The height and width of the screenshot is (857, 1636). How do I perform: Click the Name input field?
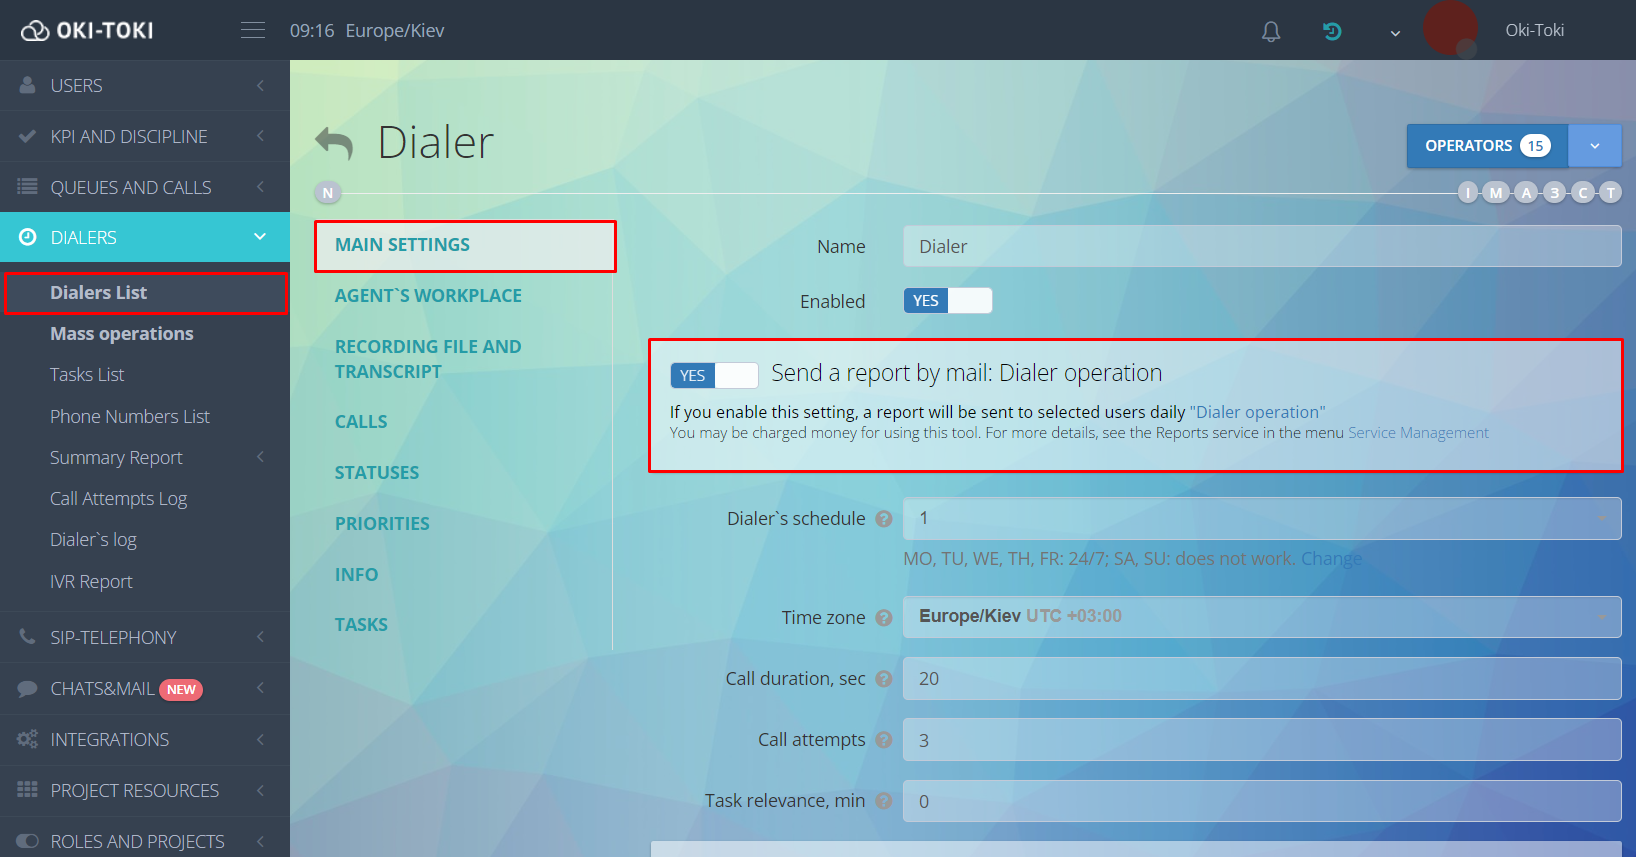[1261, 246]
